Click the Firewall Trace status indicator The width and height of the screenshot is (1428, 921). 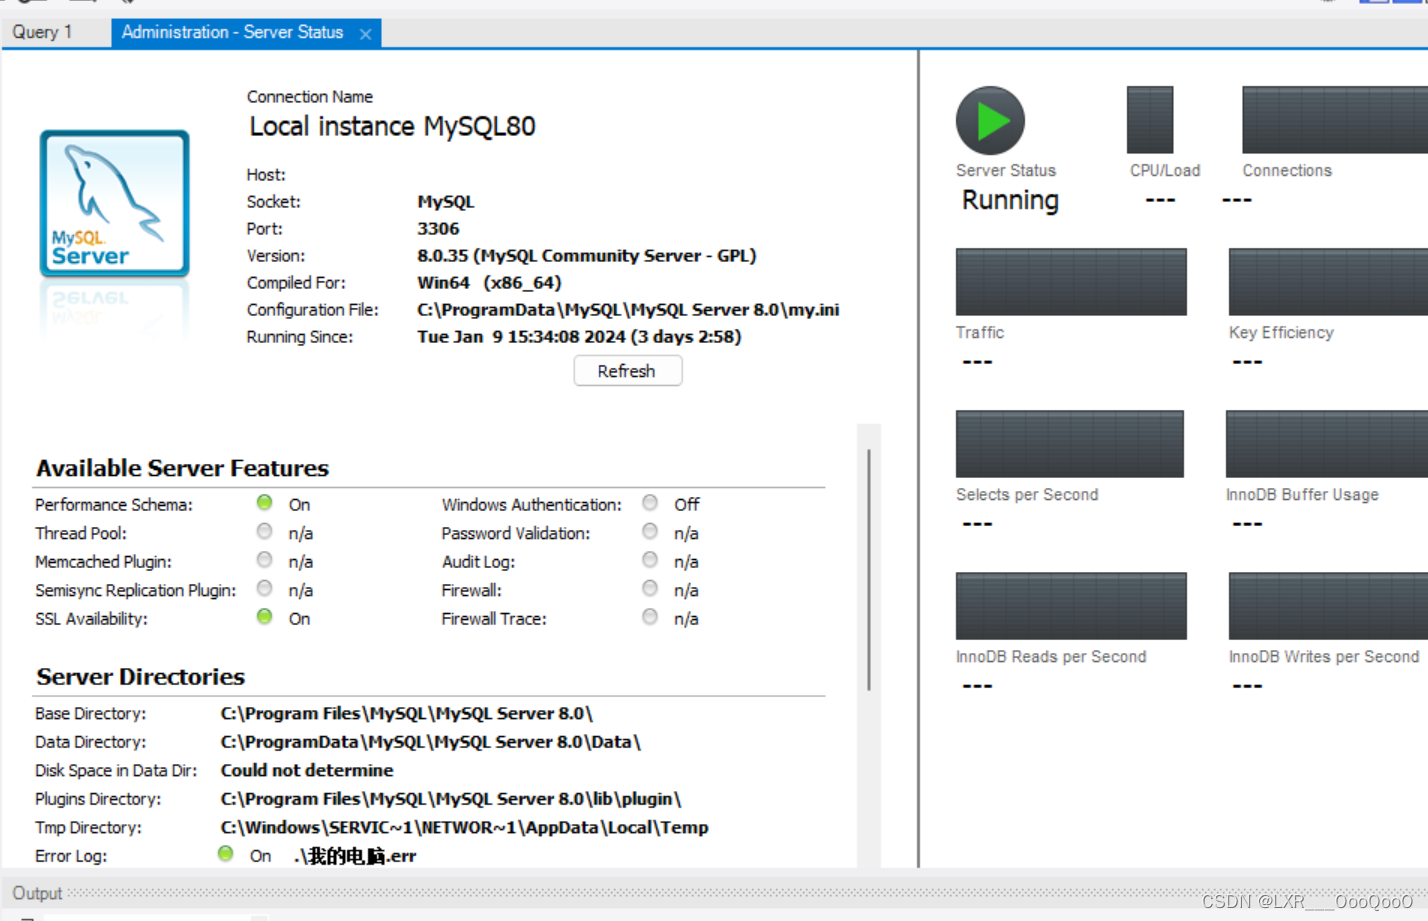click(650, 617)
